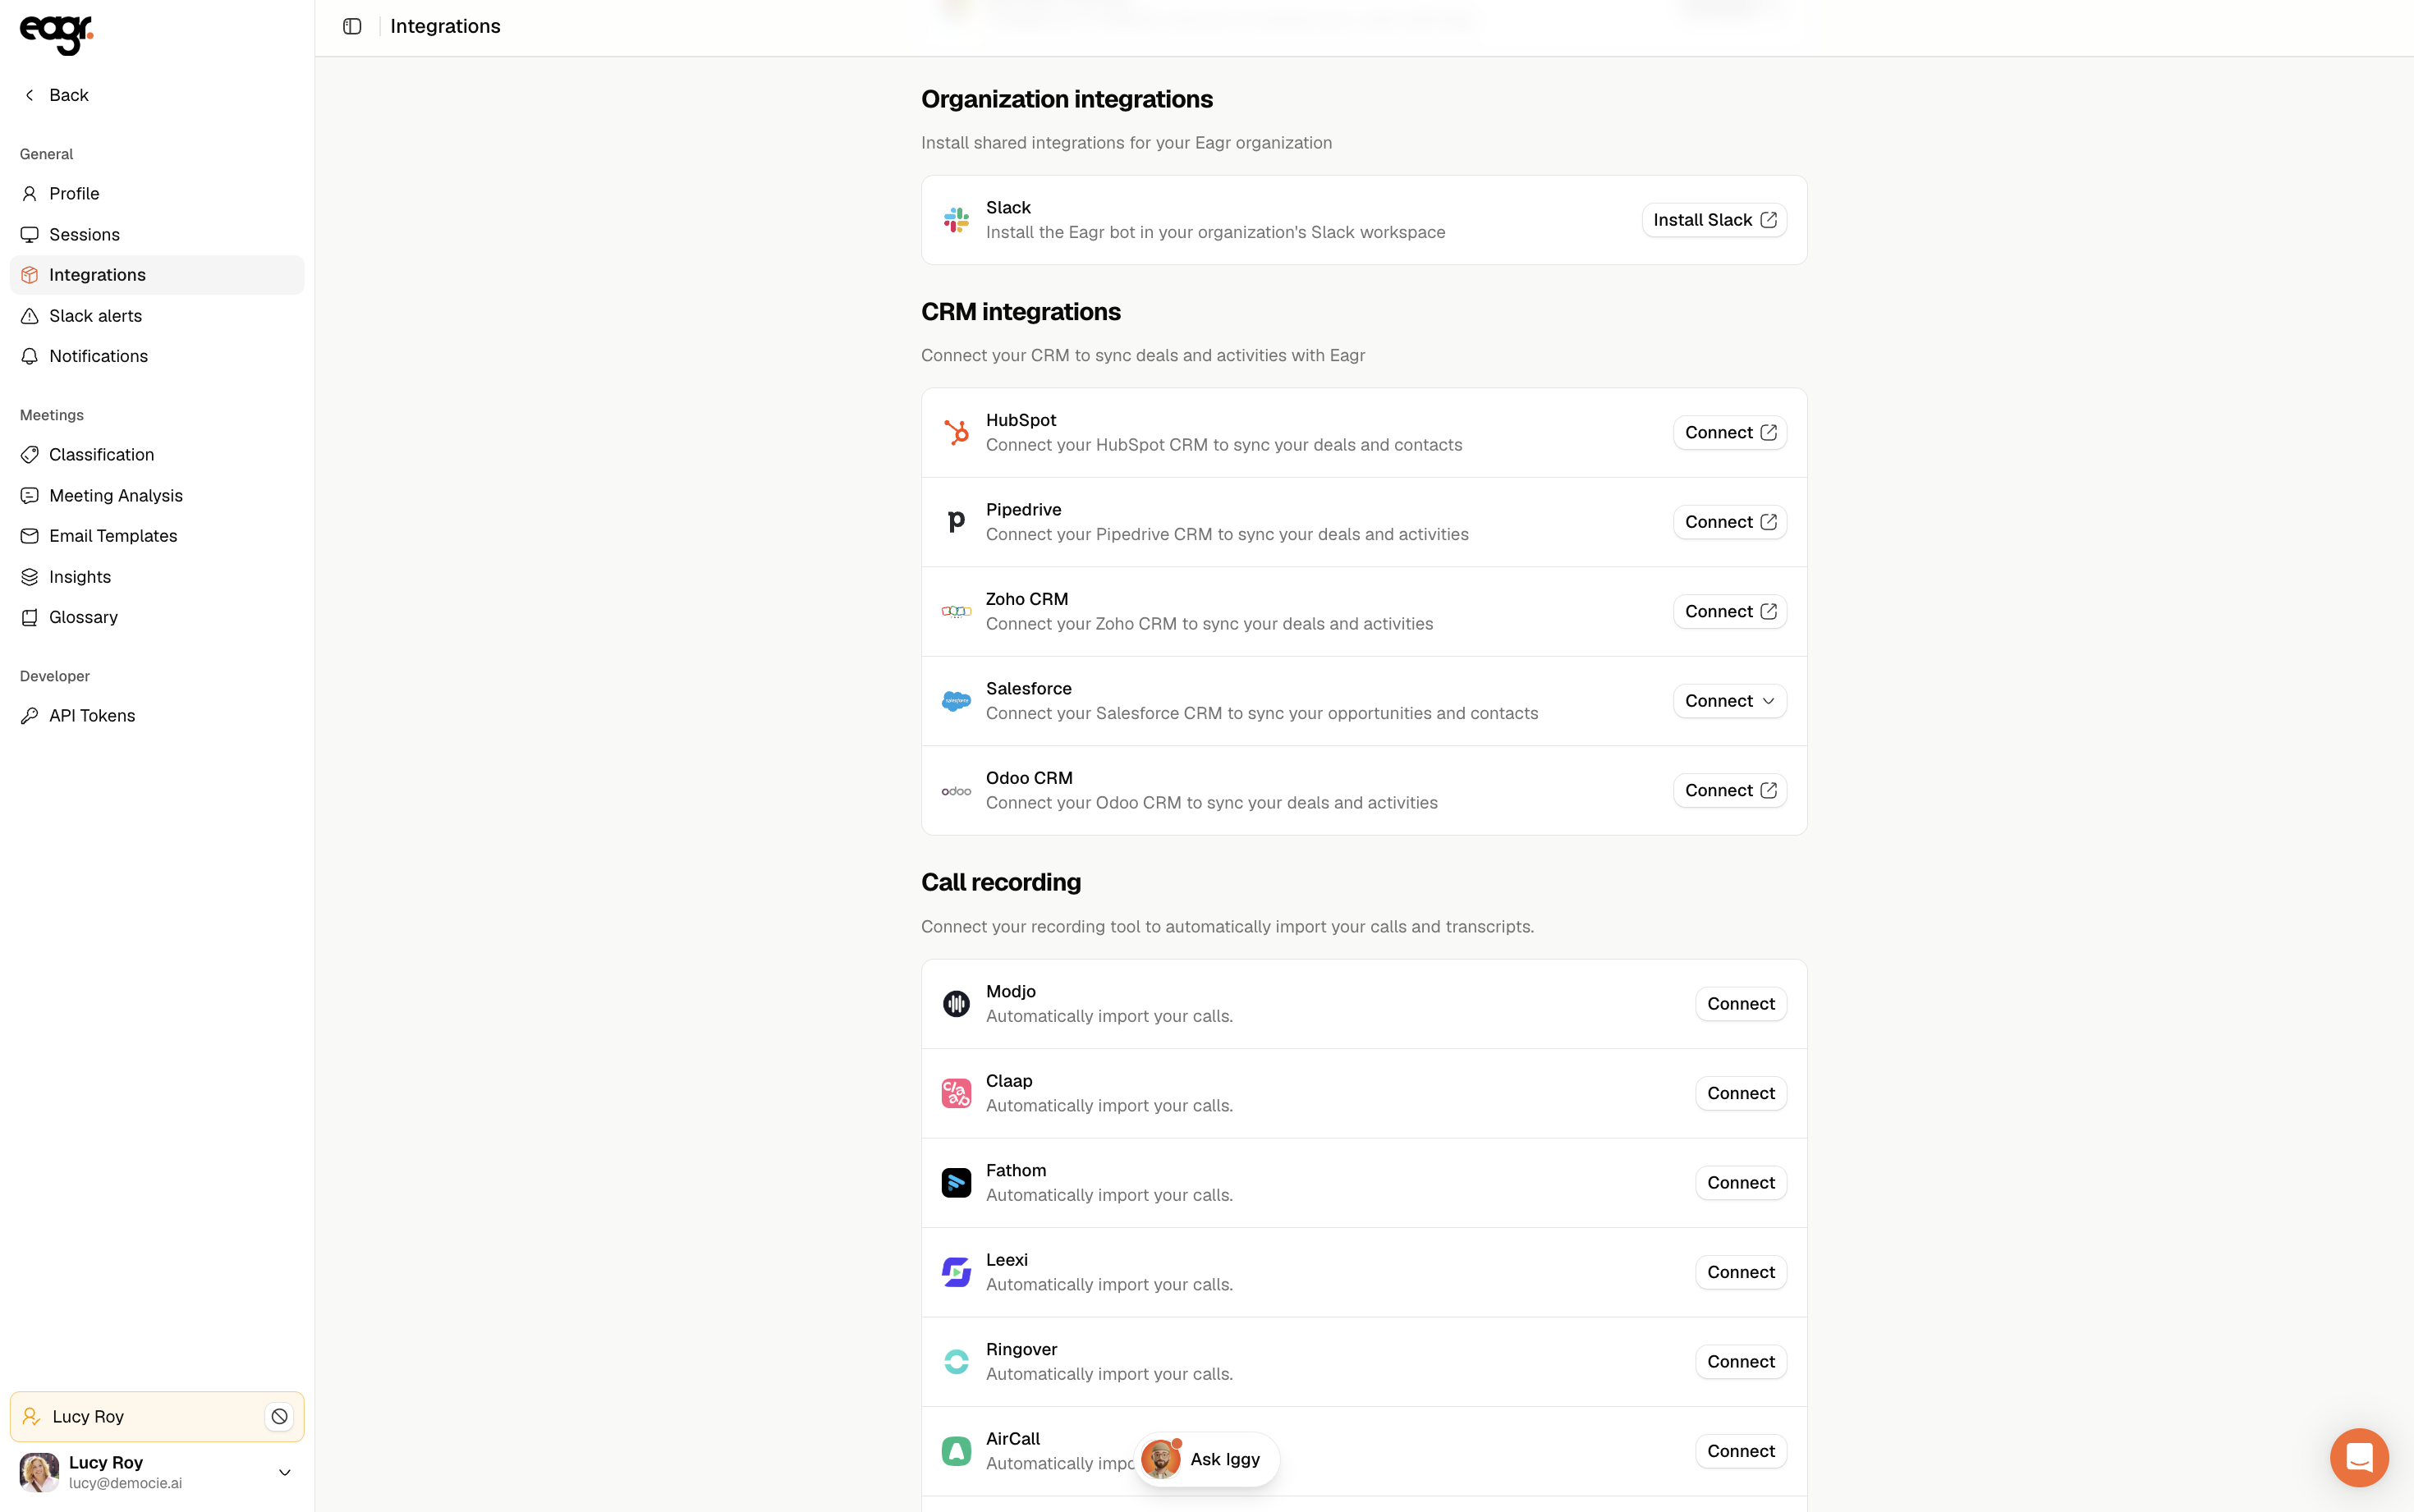Screen dimensions: 2414x1512
Task: Open Slack alerts settings
Action: coord(157,316)
